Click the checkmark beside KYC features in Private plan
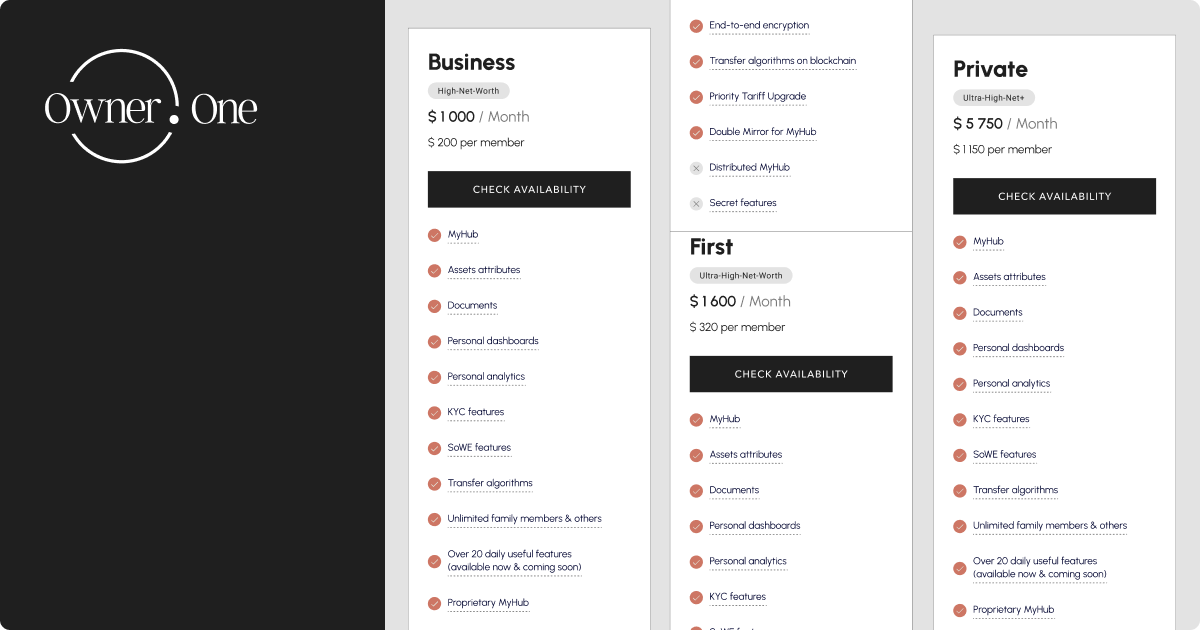Screen dimensions: 1200x630 point(958,419)
